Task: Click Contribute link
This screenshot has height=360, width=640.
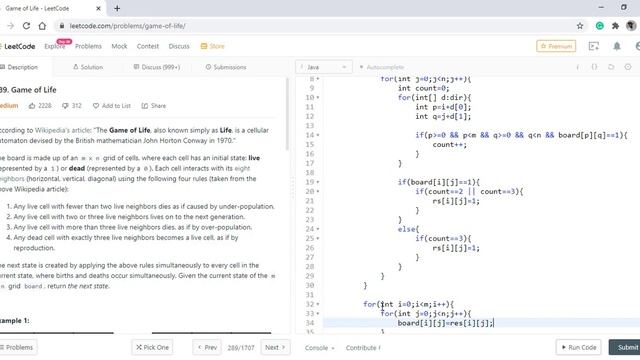Action: click(363, 348)
